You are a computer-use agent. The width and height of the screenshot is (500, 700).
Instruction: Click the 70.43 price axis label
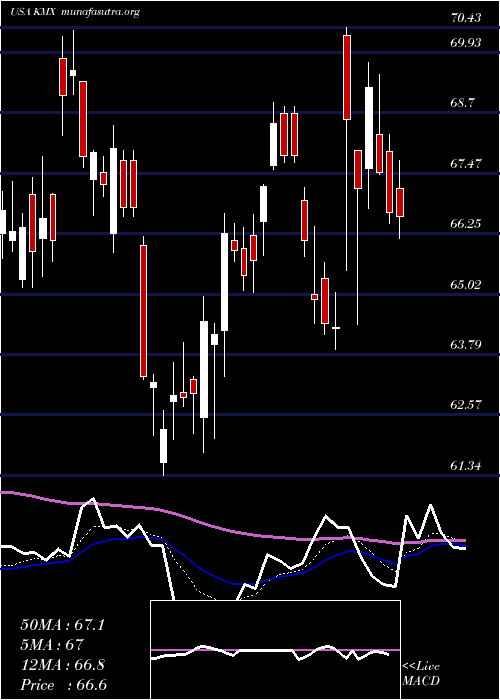coord(466,18)
